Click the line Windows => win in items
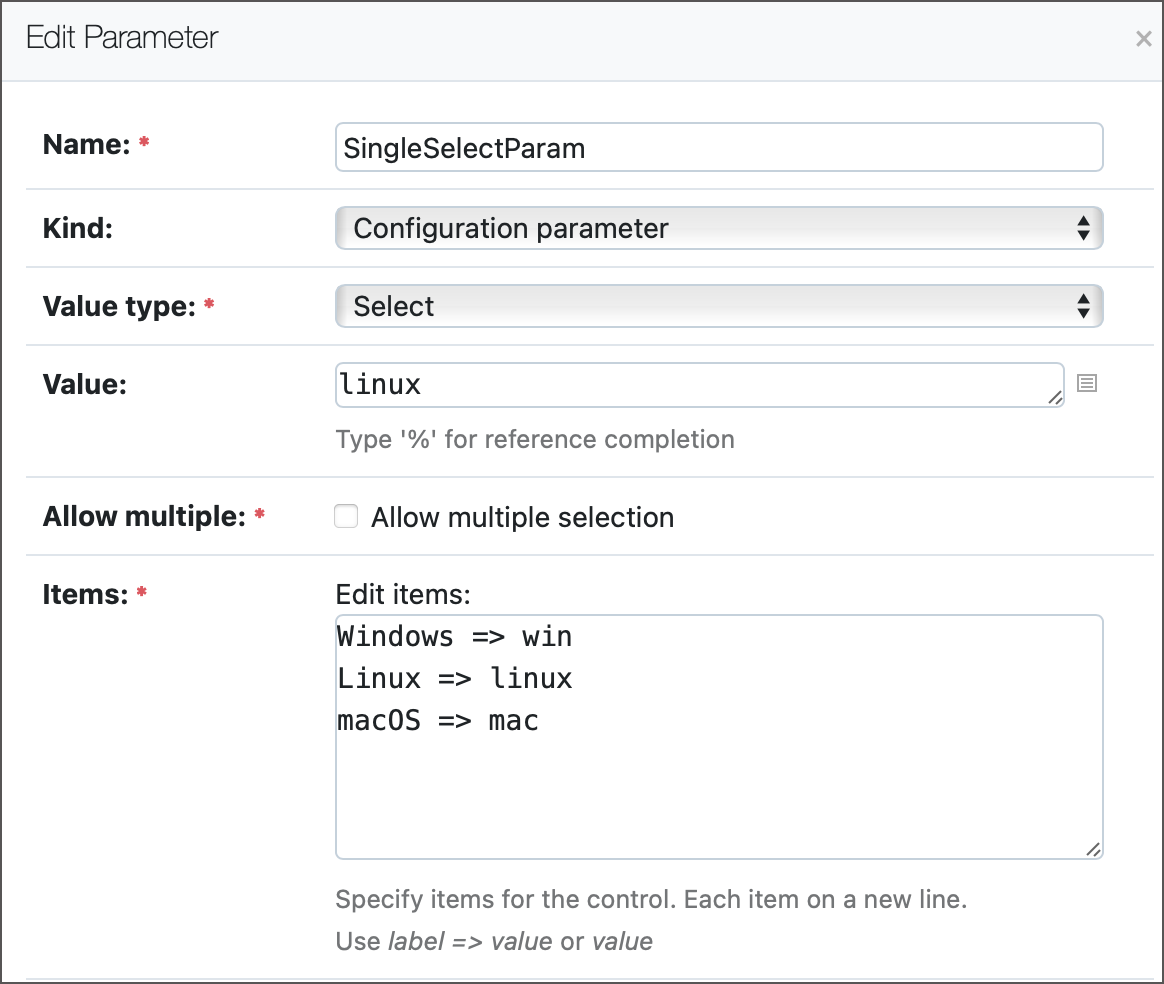This screenshot has height=984, width=1164. click(453, 636)
